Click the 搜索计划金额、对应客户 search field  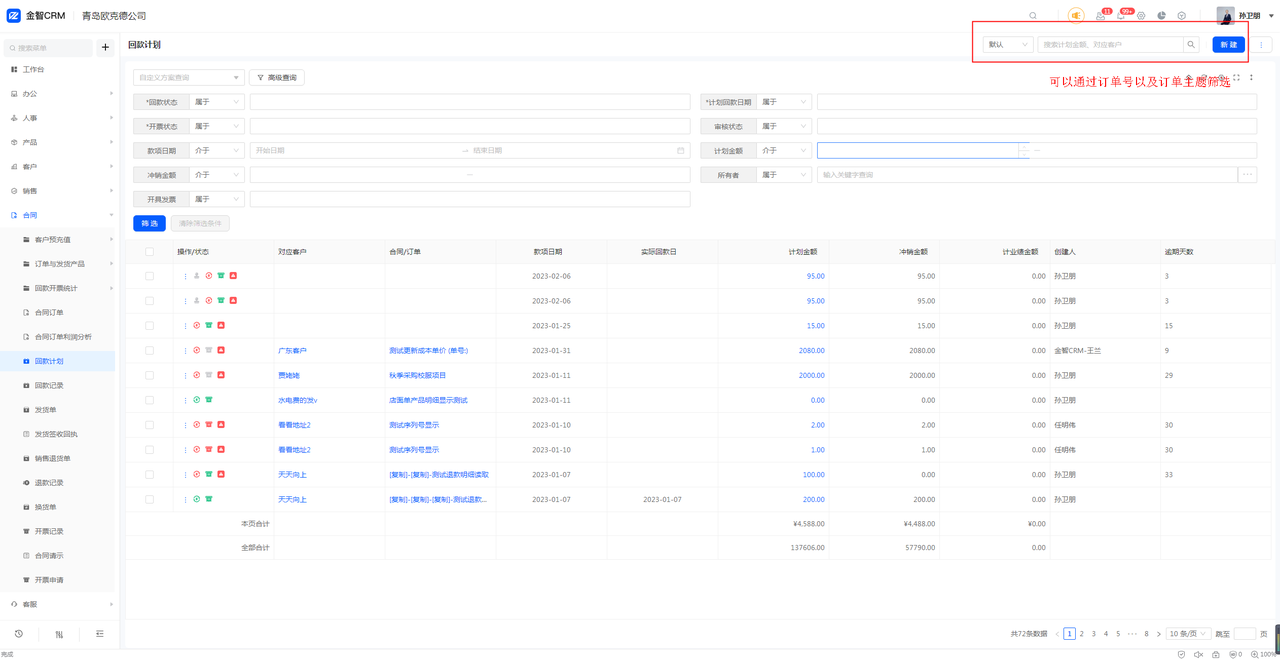(x=1110, y=45)
